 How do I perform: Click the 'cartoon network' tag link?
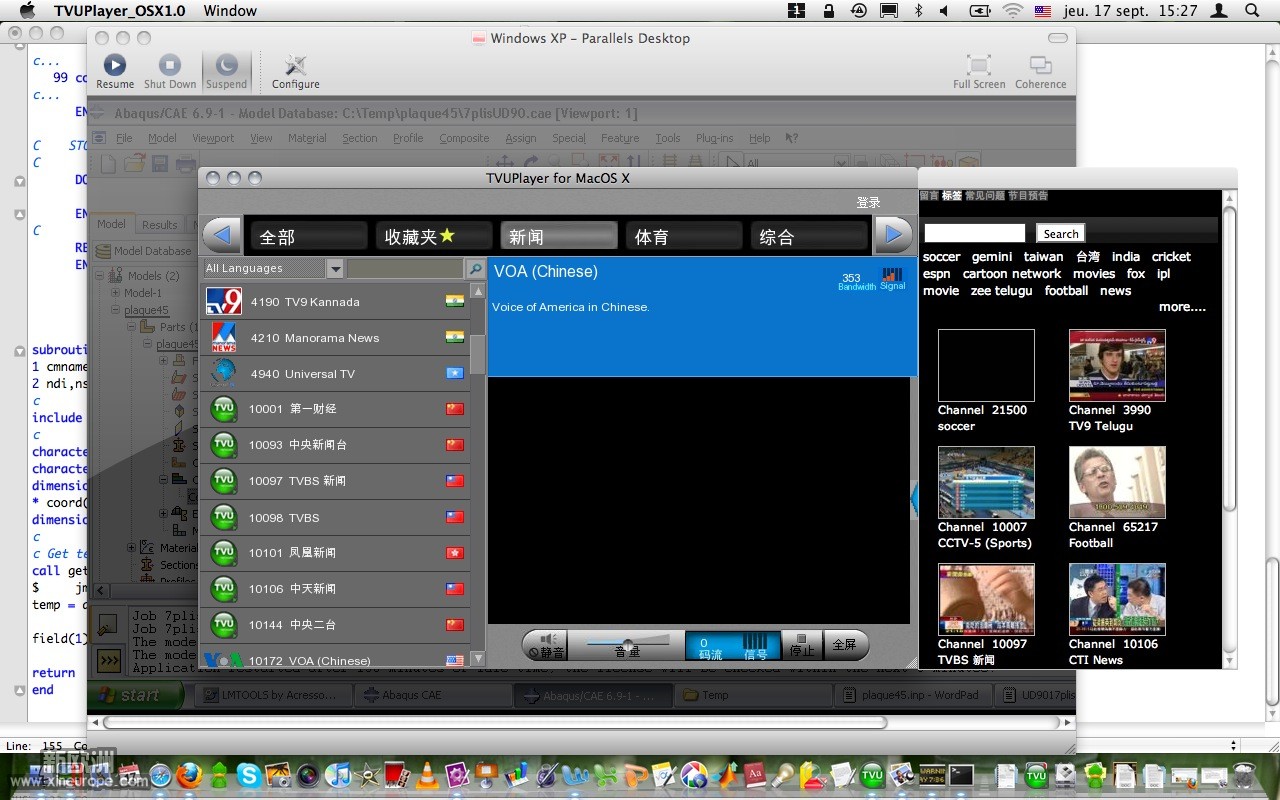point(1012,273)
